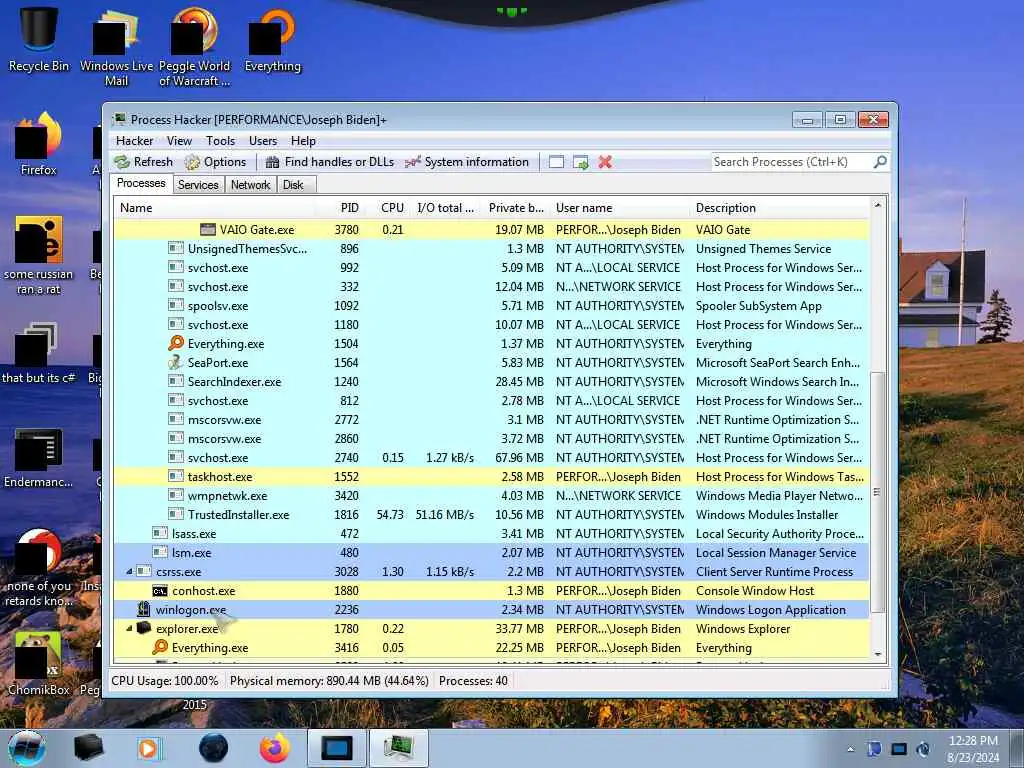Open the Windows Start button

click(27, 748)
